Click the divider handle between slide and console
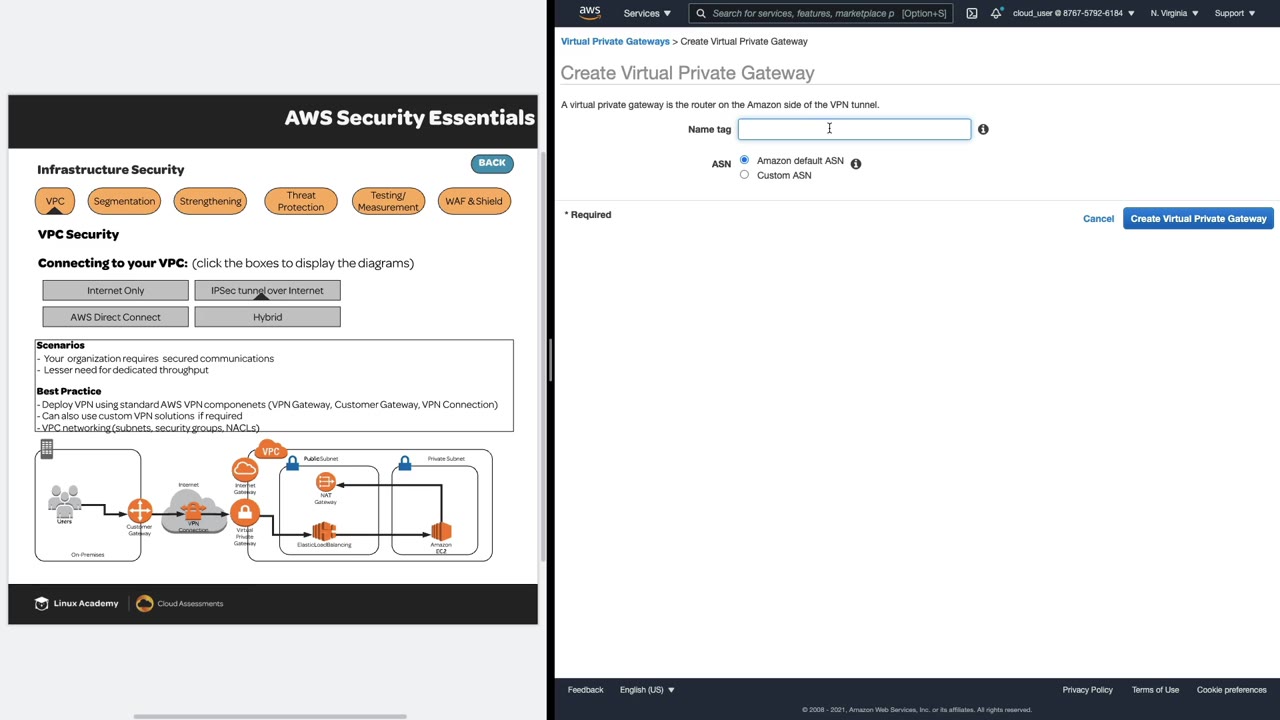The image size is (1280, 720). pyautogui.click(x=549, y=360)
